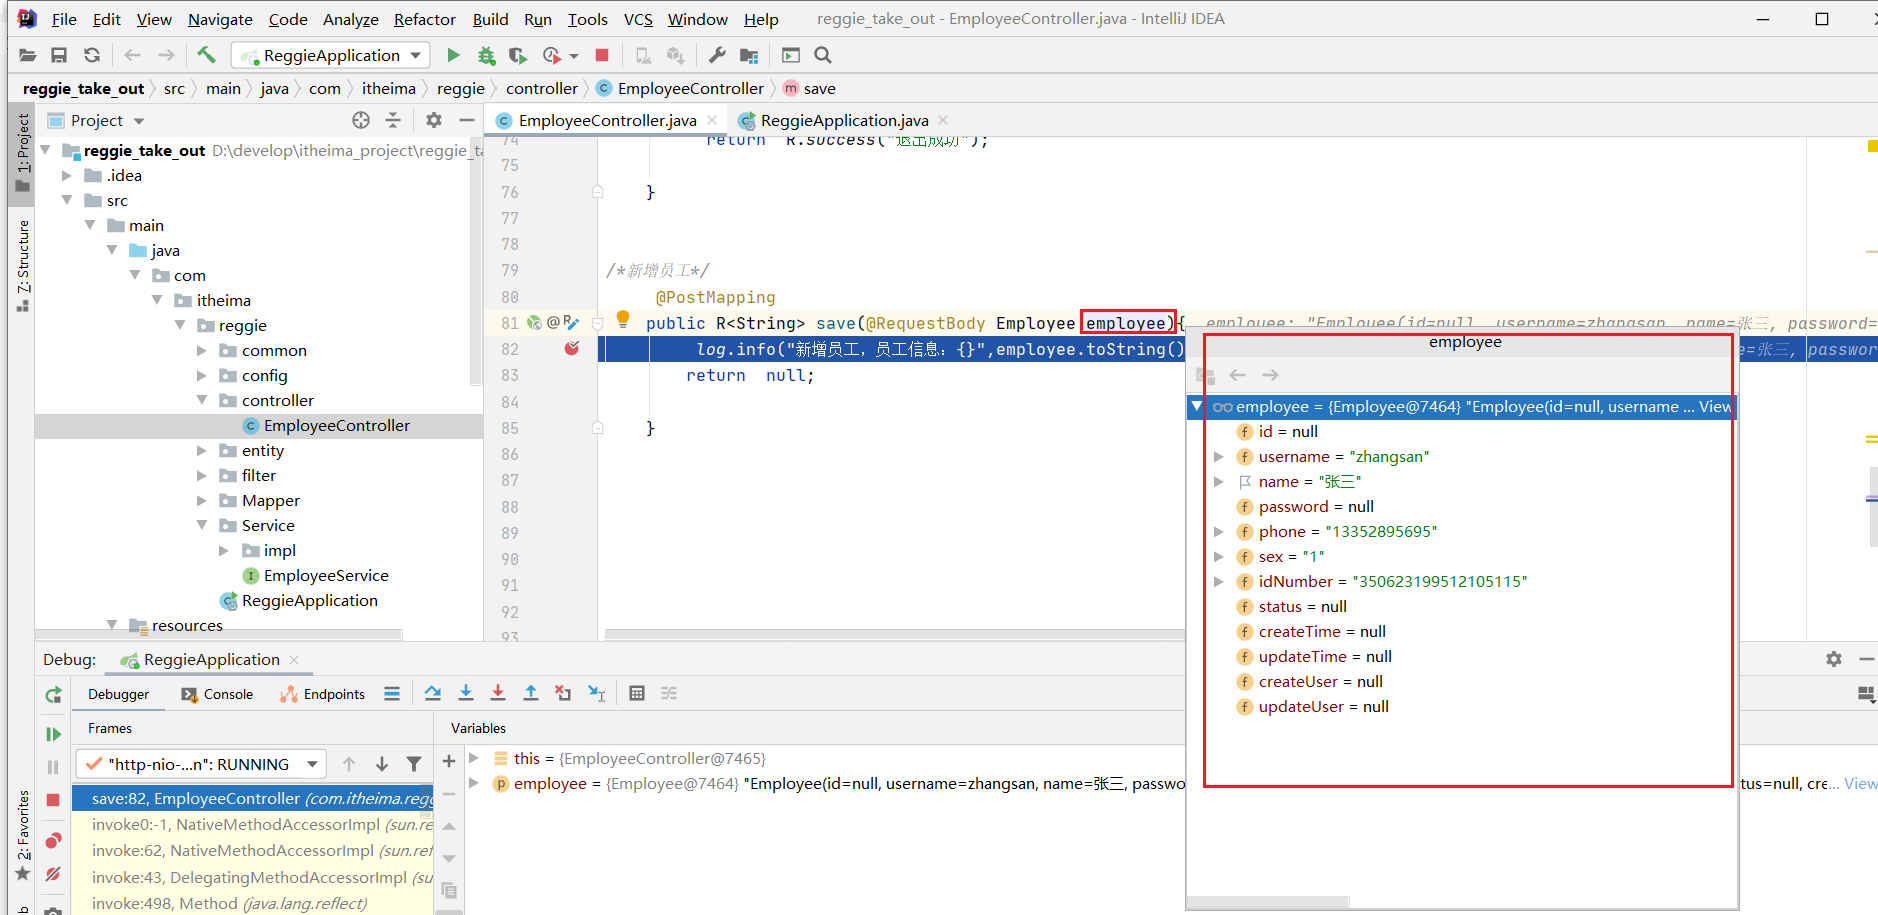The width and height of the screenshot is (1878, 915).
Task: Switch to Console tab in Debug panel
Action: (217, 694)
